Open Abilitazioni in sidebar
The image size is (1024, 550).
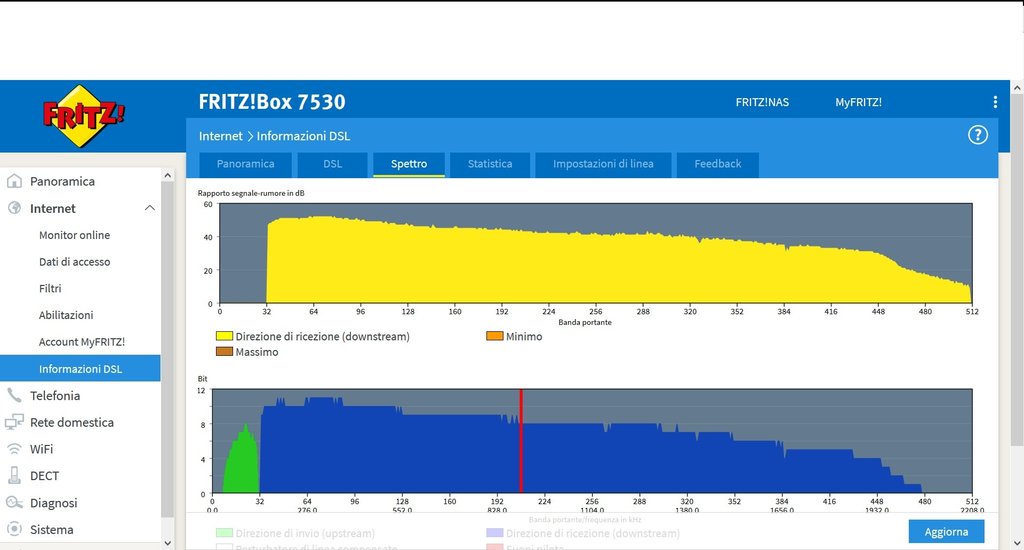point(66,315)
